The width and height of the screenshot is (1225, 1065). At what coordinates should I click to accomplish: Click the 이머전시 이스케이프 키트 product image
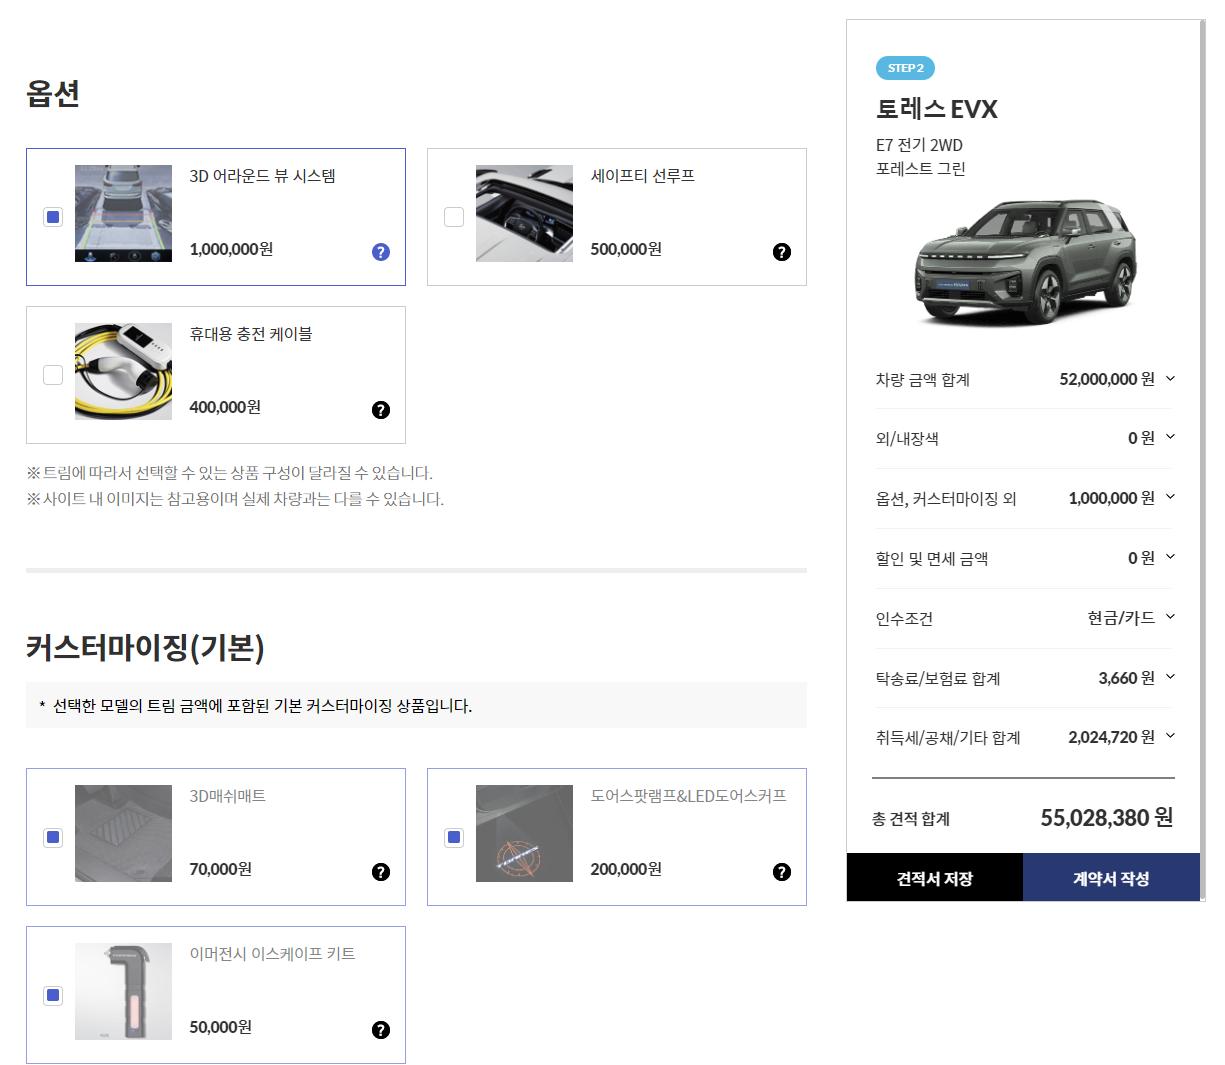coord(123,991)
